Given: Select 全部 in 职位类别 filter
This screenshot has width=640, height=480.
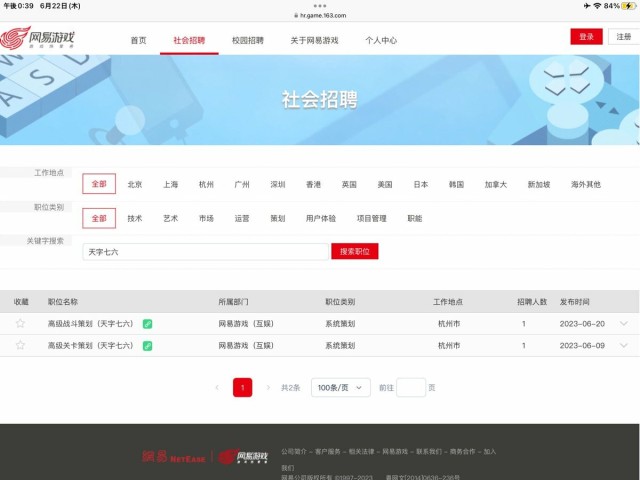Looking at the screenshot, I should 99,218.
